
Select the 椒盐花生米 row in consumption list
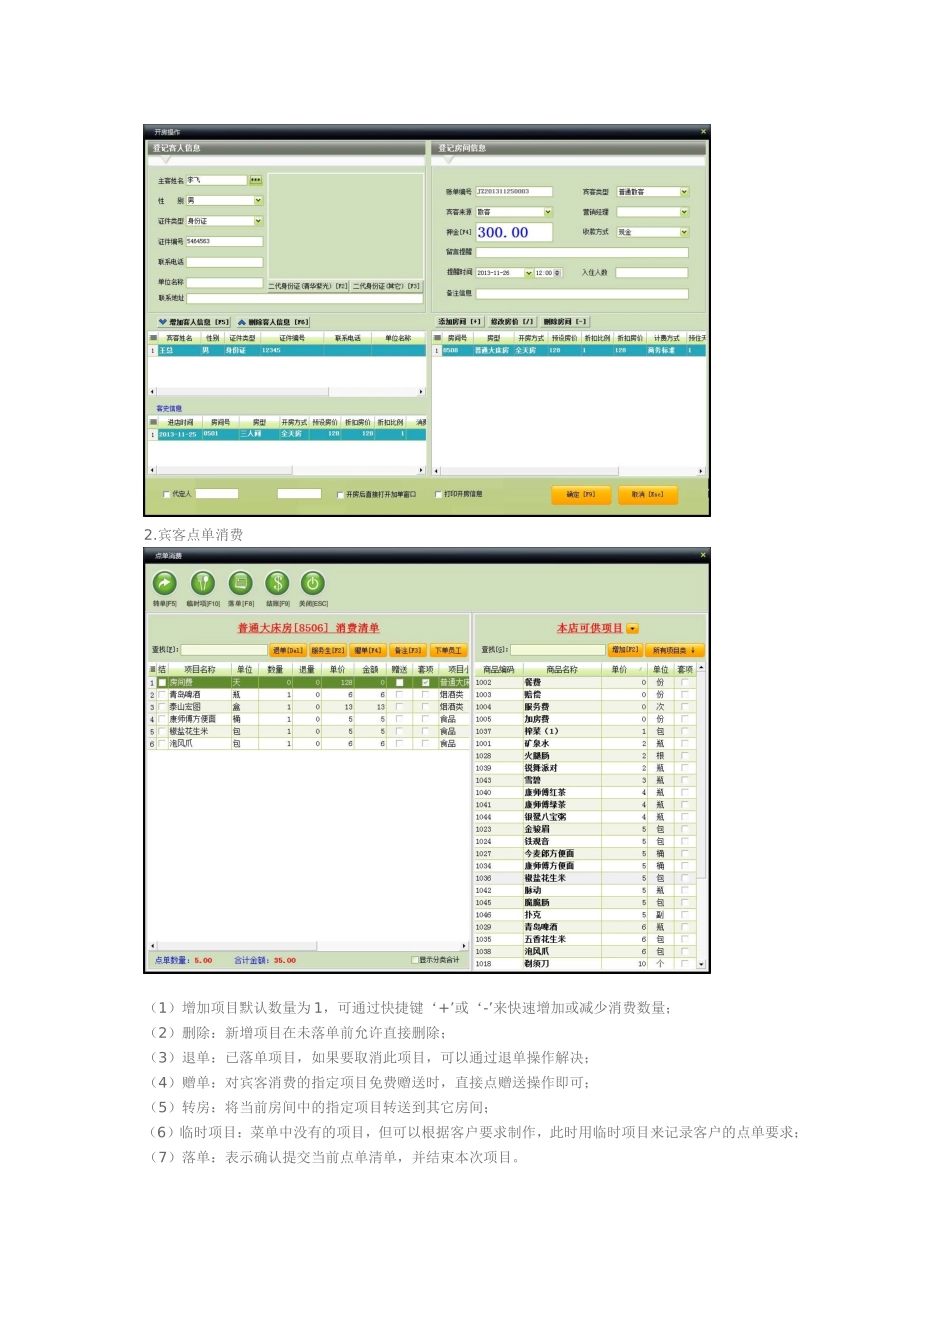309,731
